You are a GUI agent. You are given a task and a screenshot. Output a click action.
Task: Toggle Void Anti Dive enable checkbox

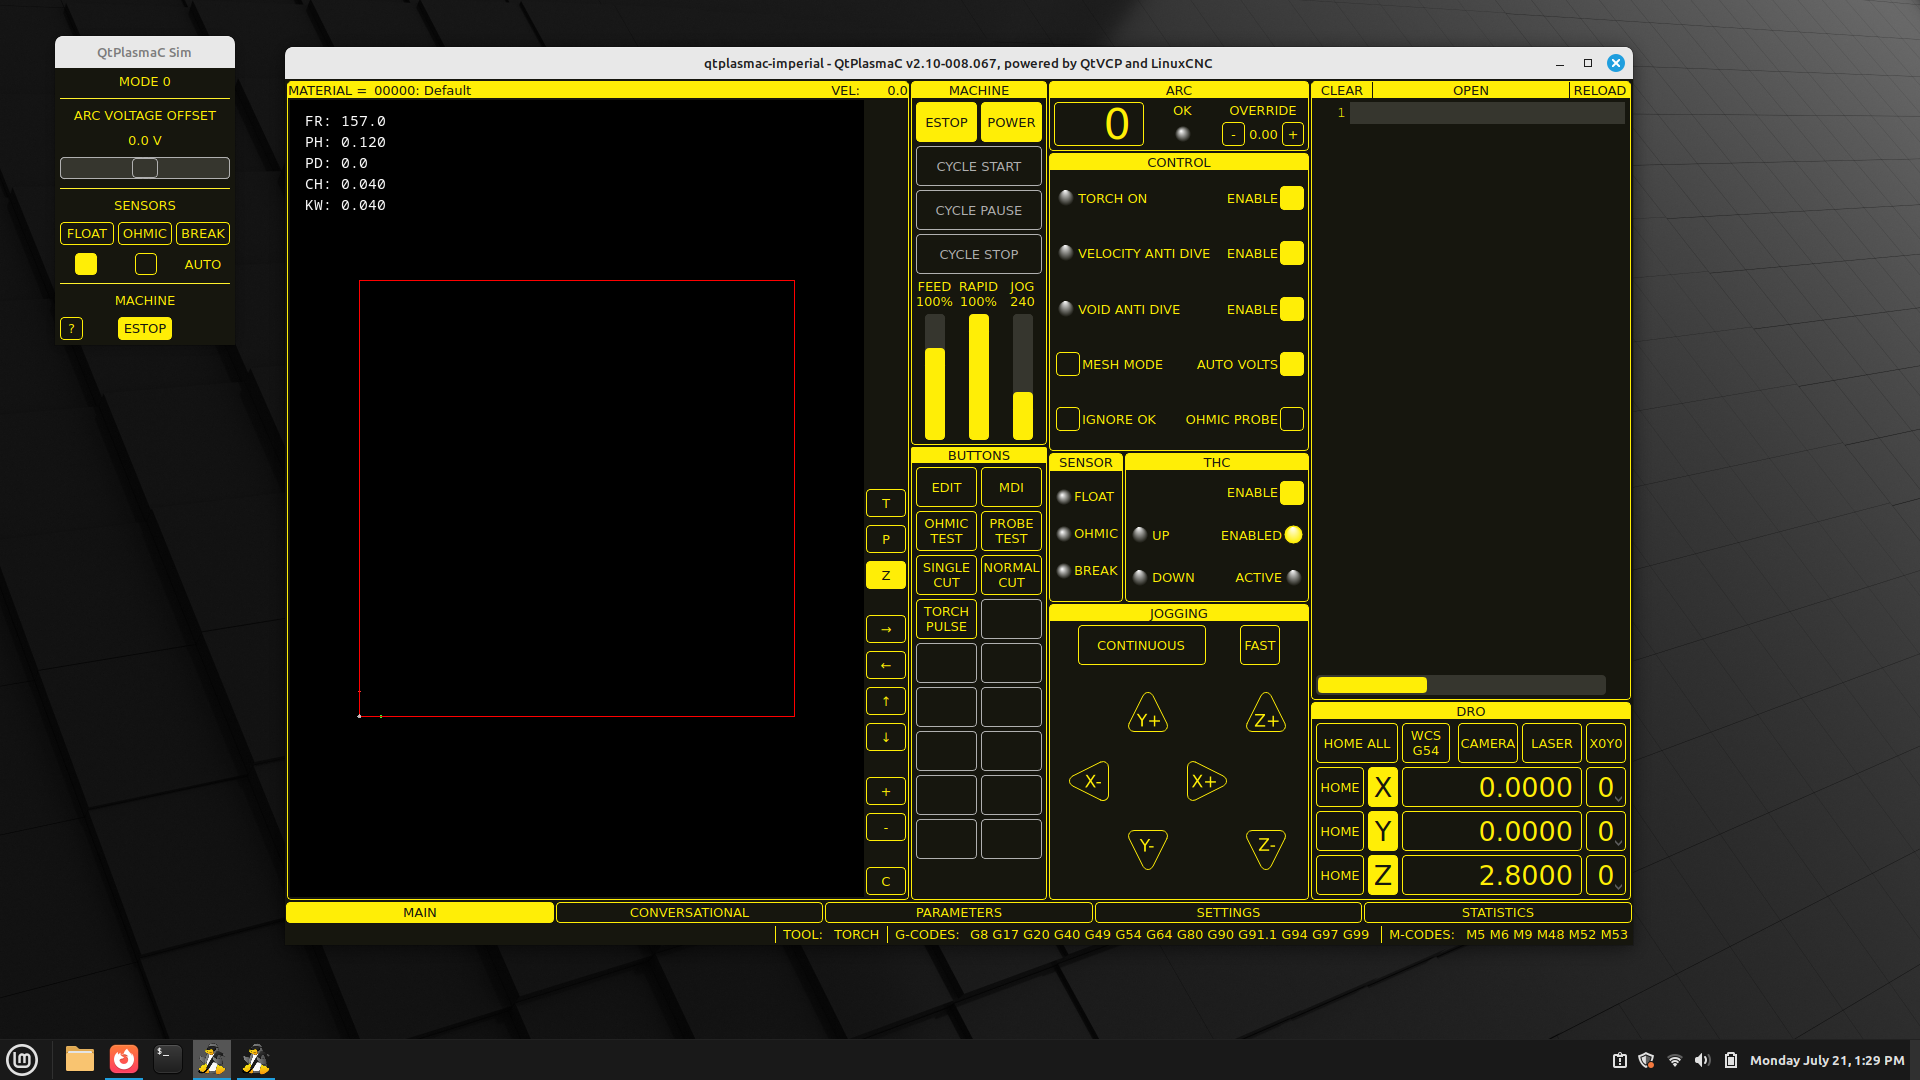(x=1292, y=309)
